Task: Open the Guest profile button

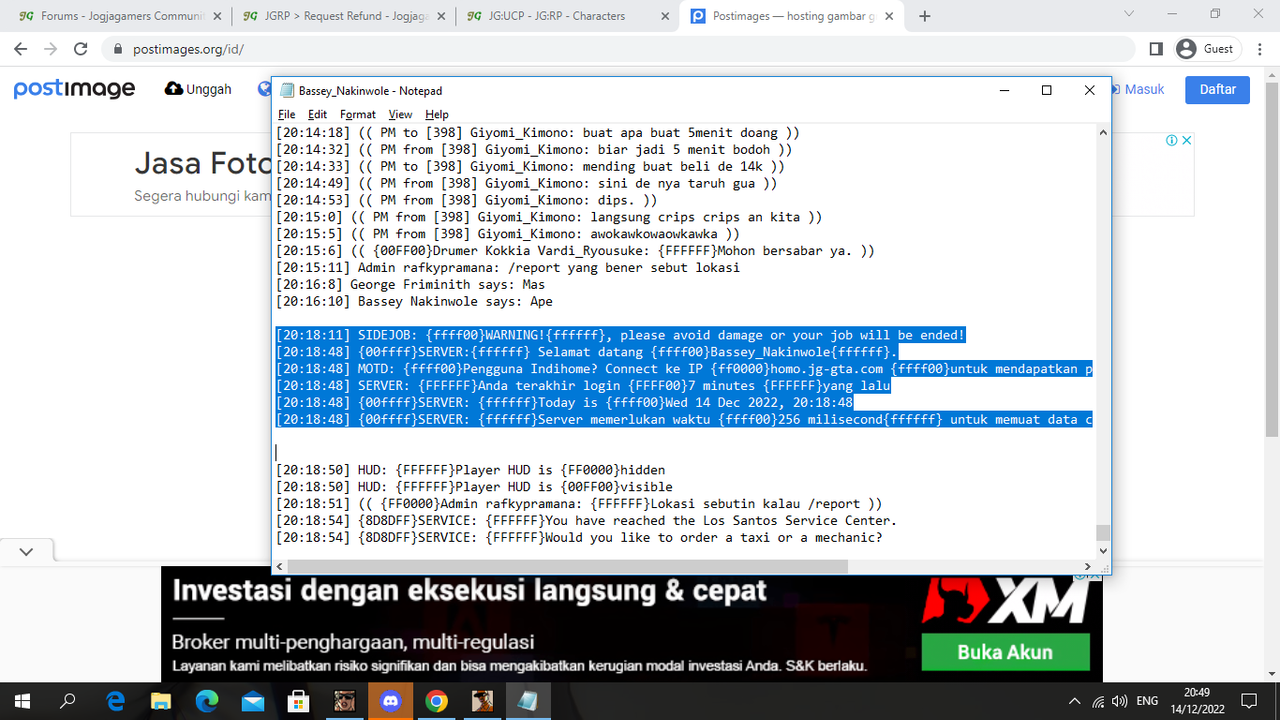Action: 1207,49
